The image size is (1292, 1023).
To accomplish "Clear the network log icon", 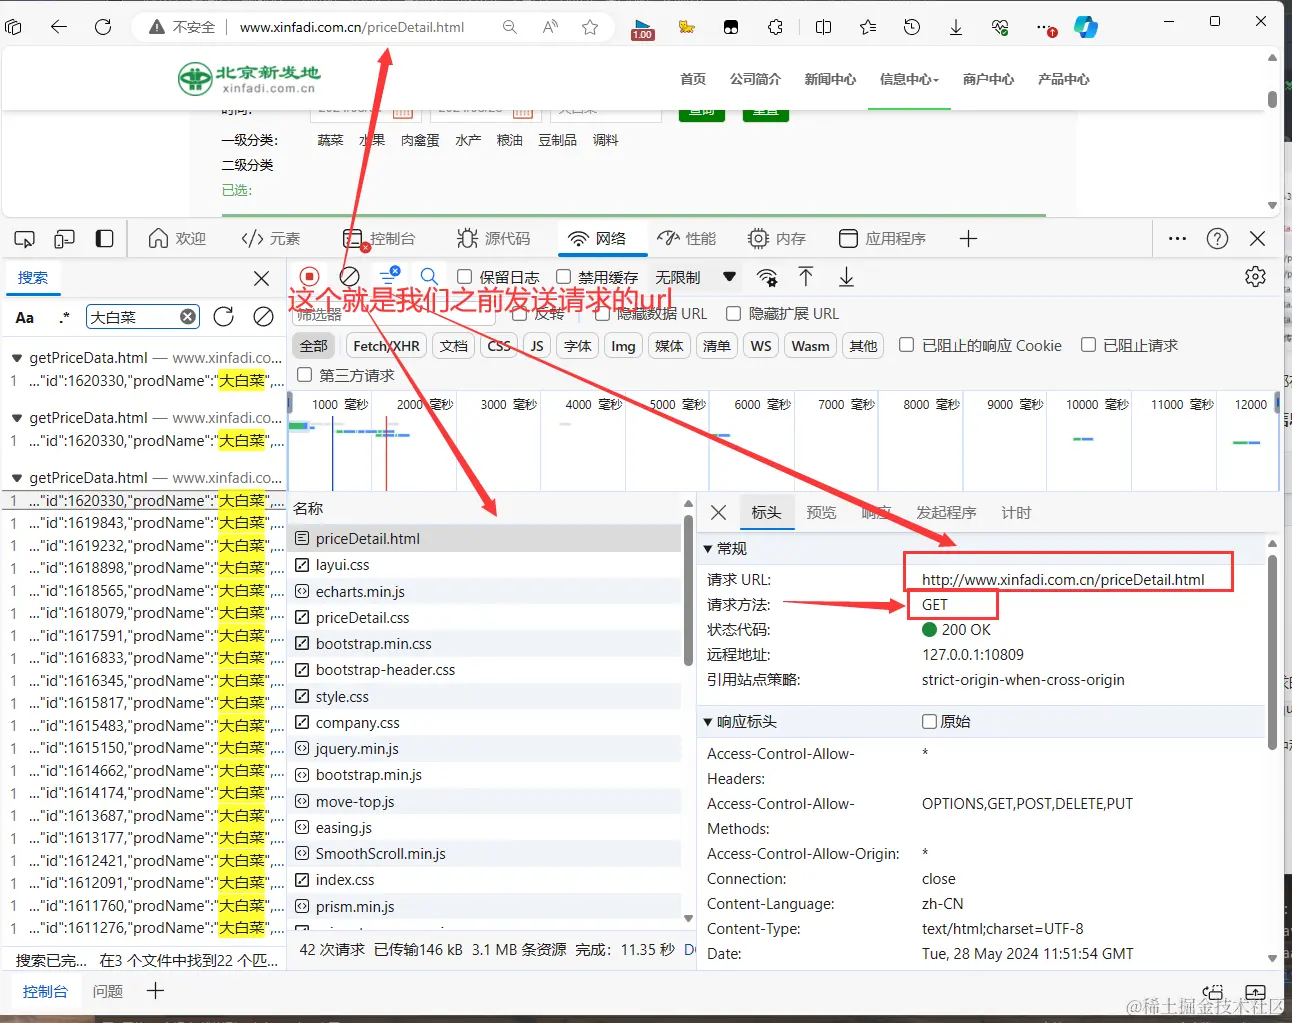I will [x=349, y=276].
